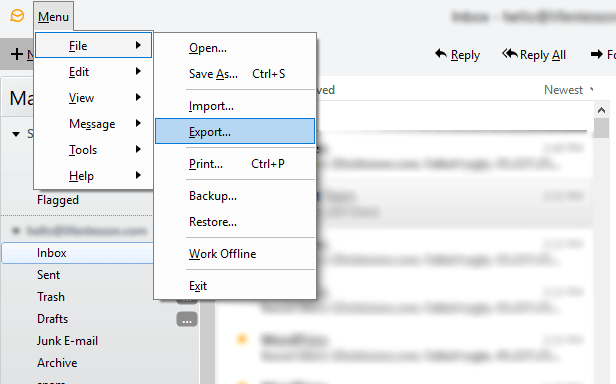
Task: Open the File submenu
Action: pos(94,46)
